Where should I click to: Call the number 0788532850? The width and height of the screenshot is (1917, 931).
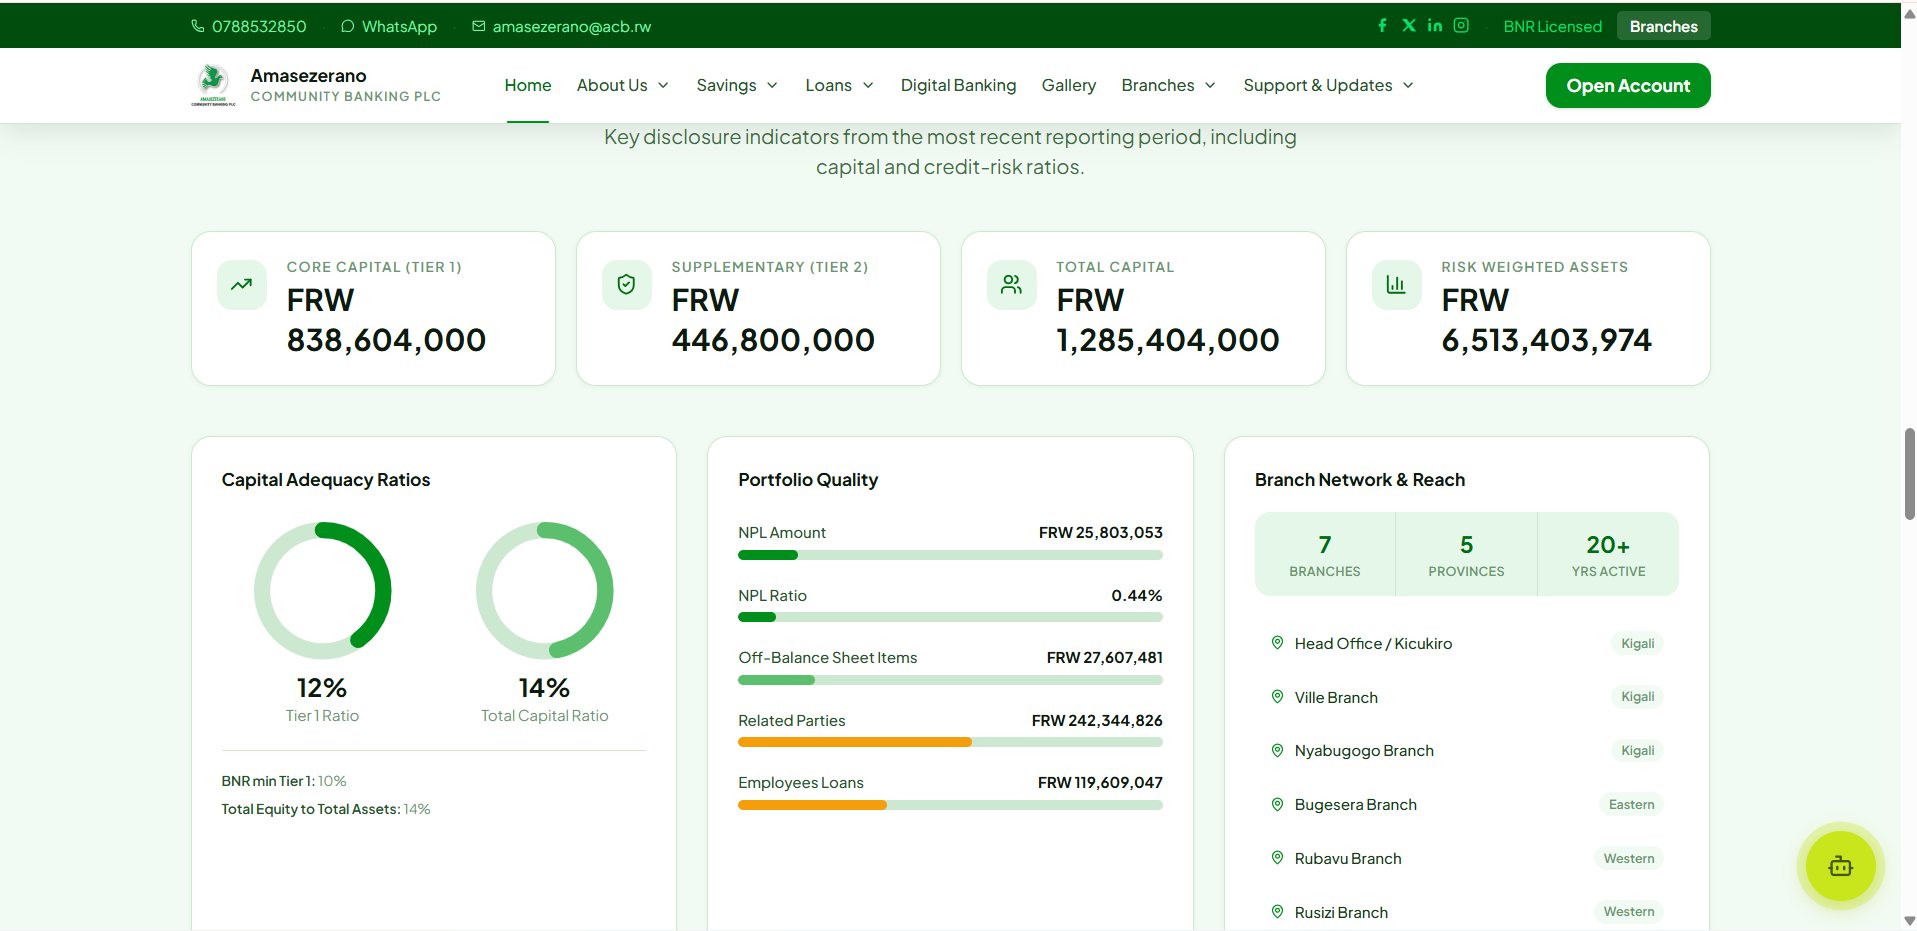pyautogui.click(x=259, y=26)
